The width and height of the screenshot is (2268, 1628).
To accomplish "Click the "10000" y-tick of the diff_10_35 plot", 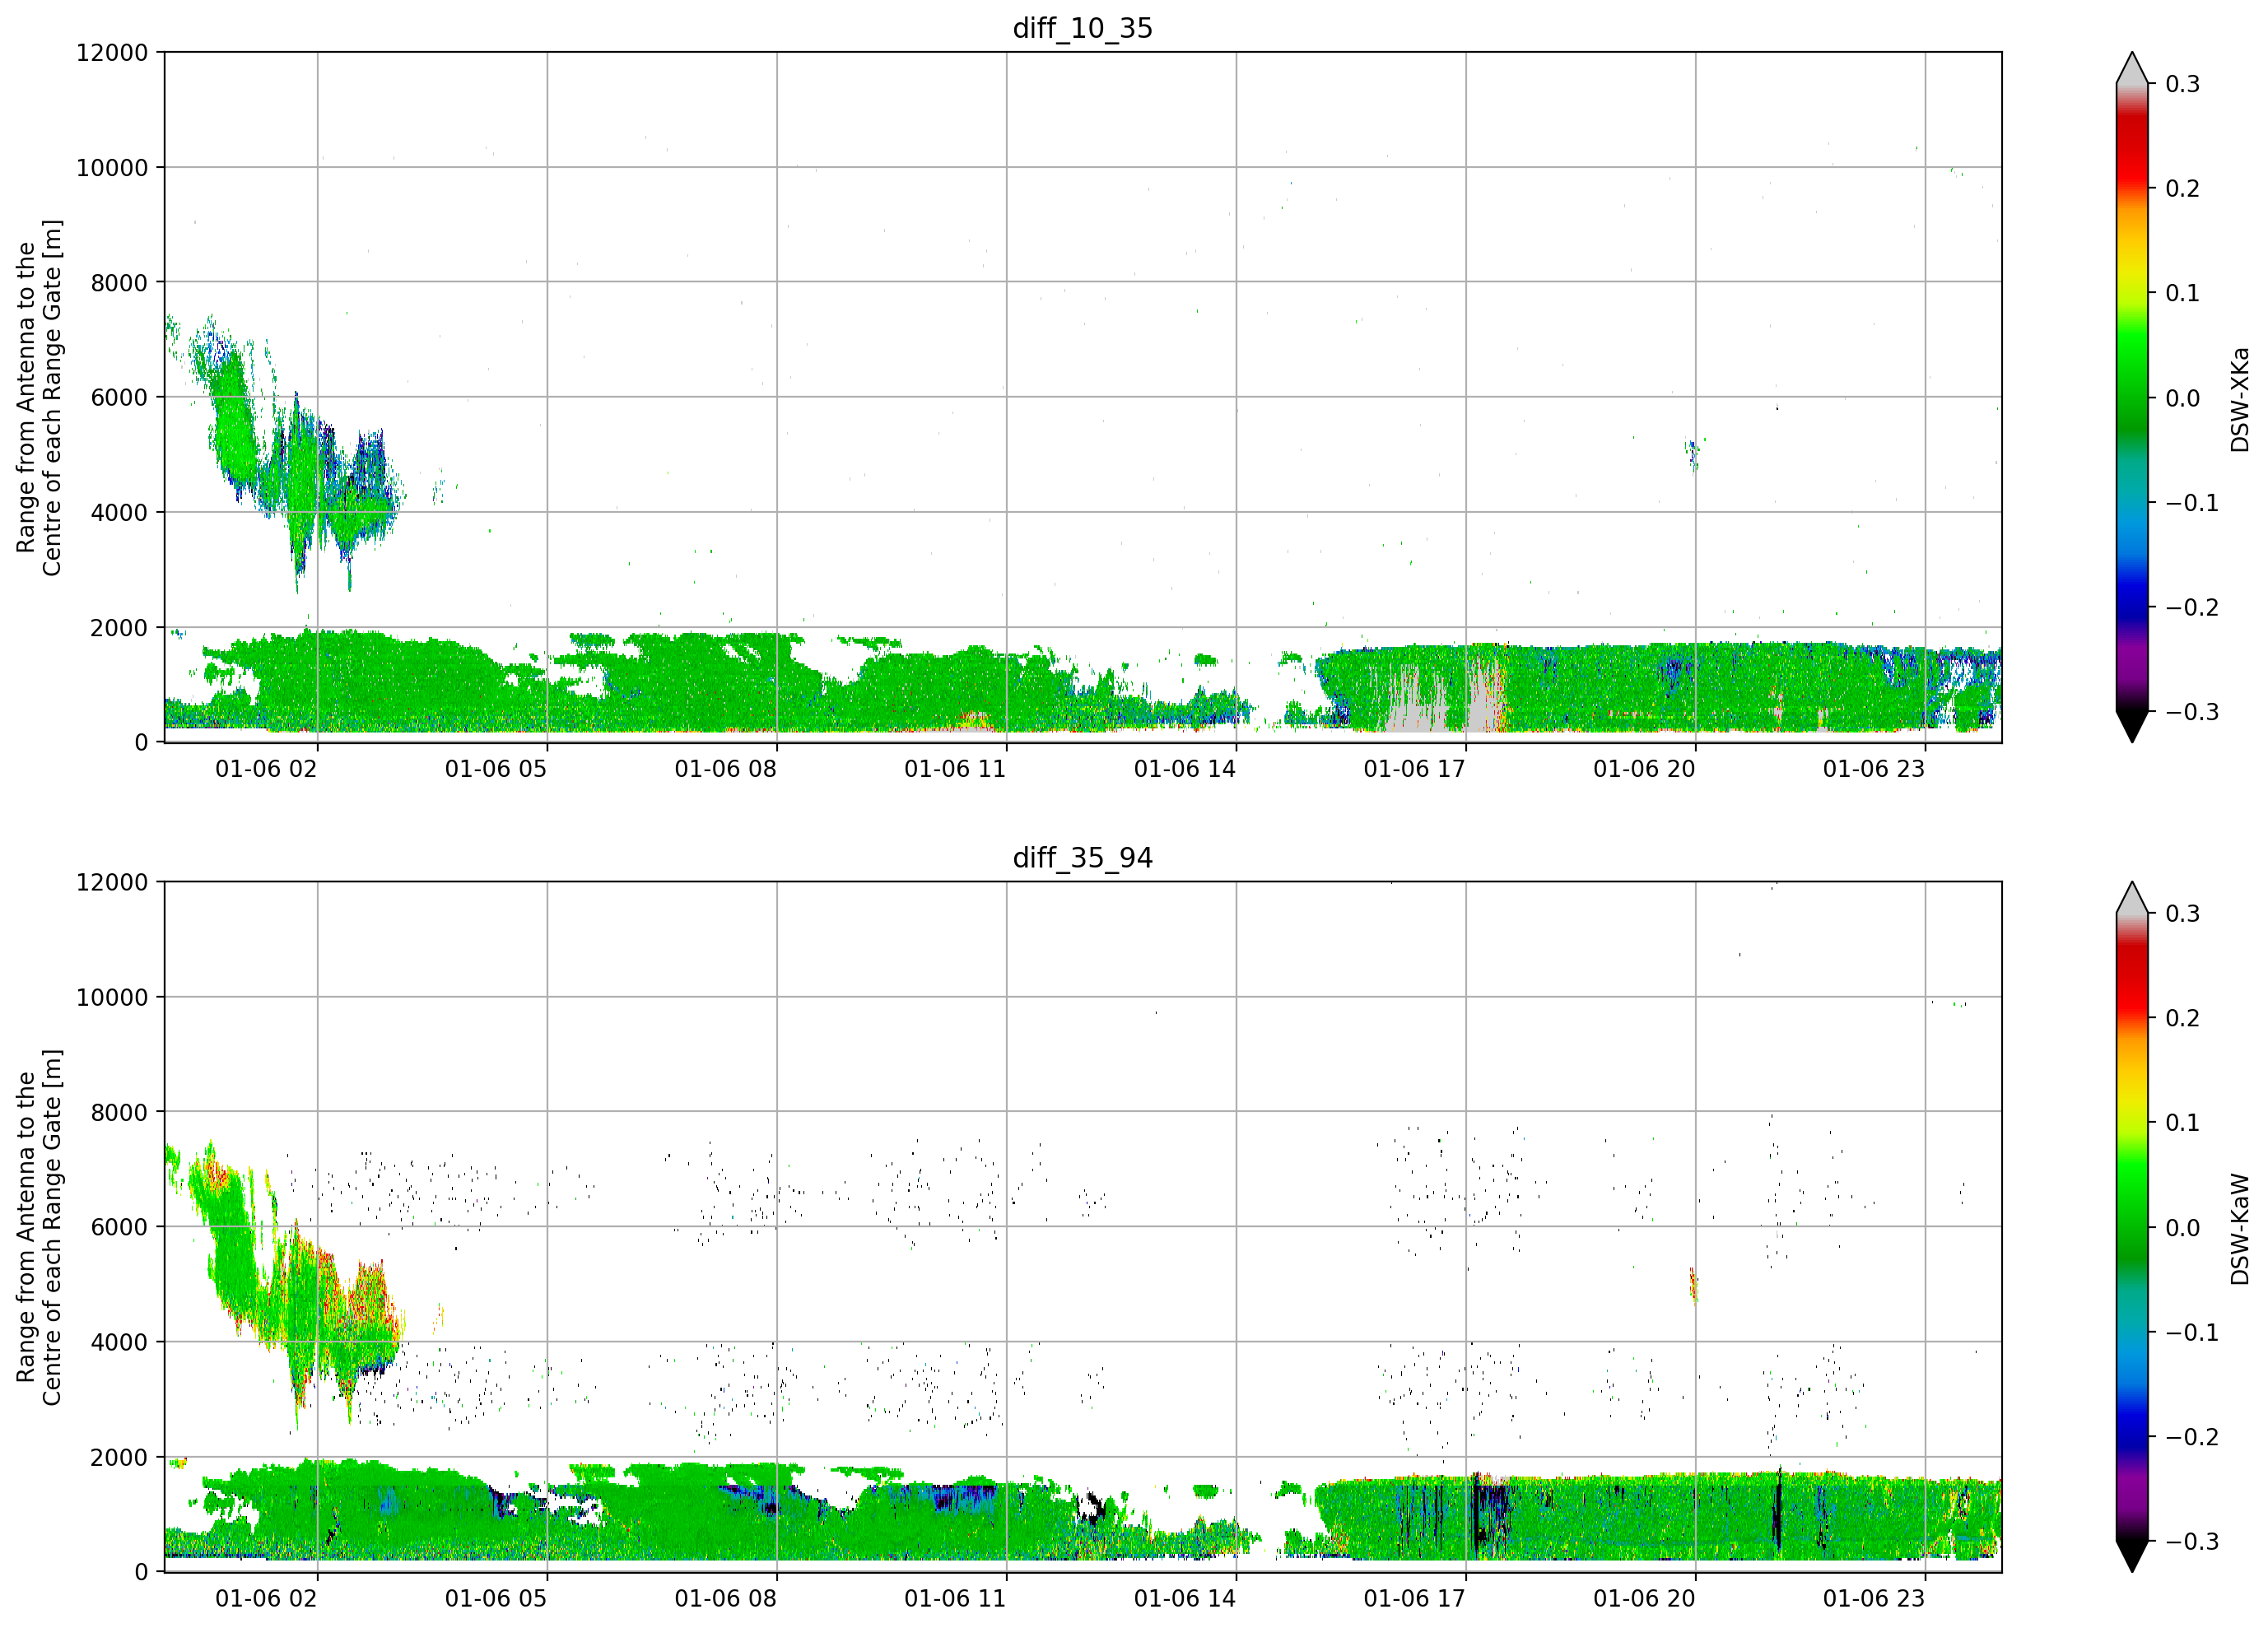I will click(112, 168).
